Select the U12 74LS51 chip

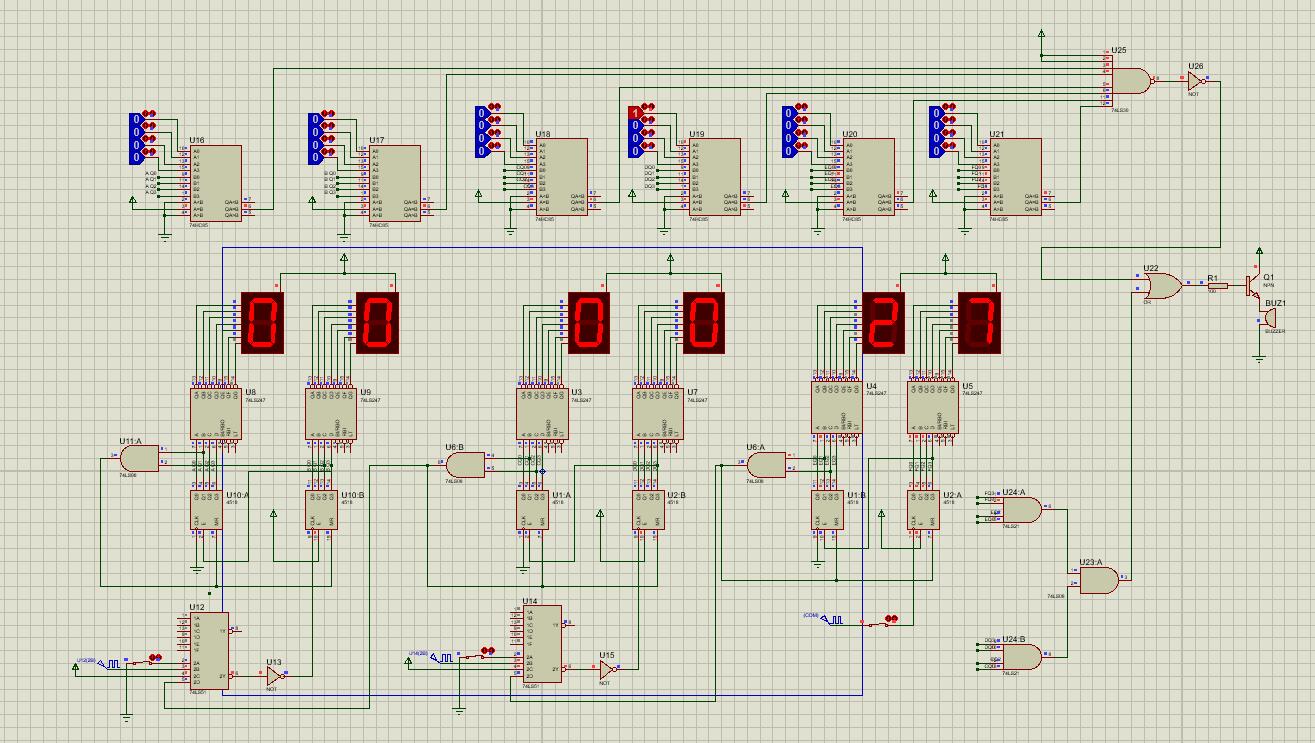pos(208,650)
